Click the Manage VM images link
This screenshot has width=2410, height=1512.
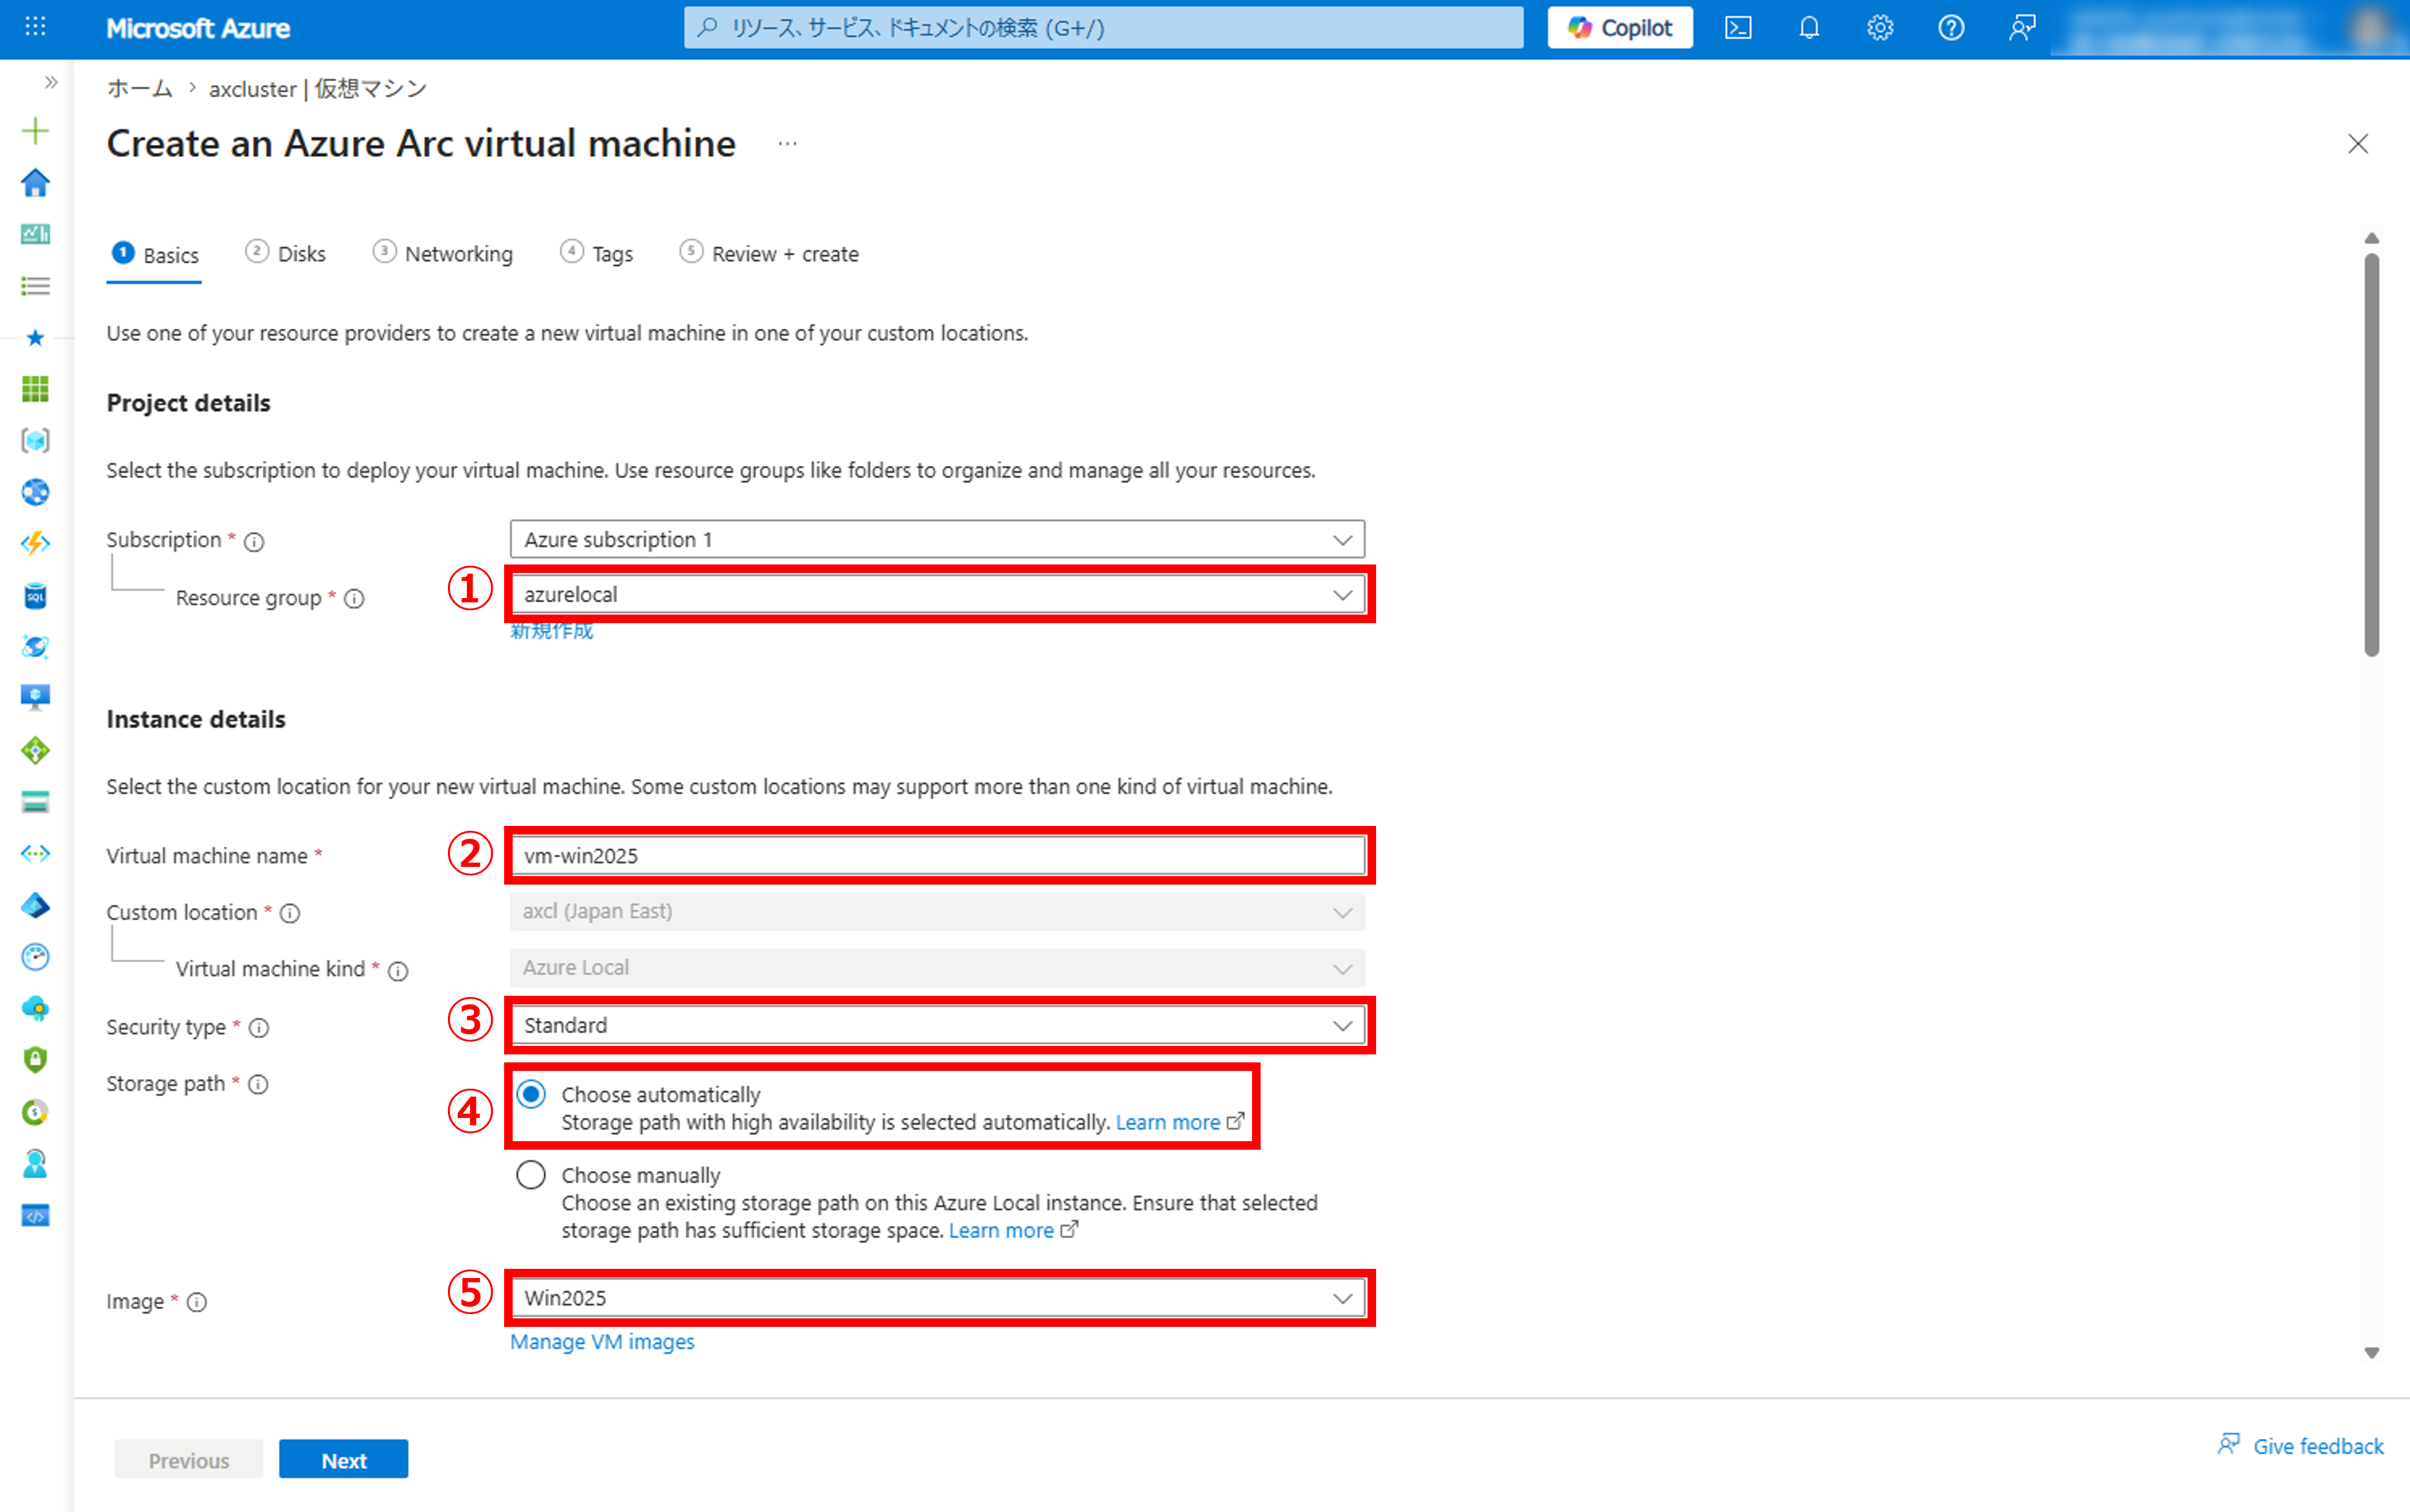pyautogui.click(x=602, y=1342)
